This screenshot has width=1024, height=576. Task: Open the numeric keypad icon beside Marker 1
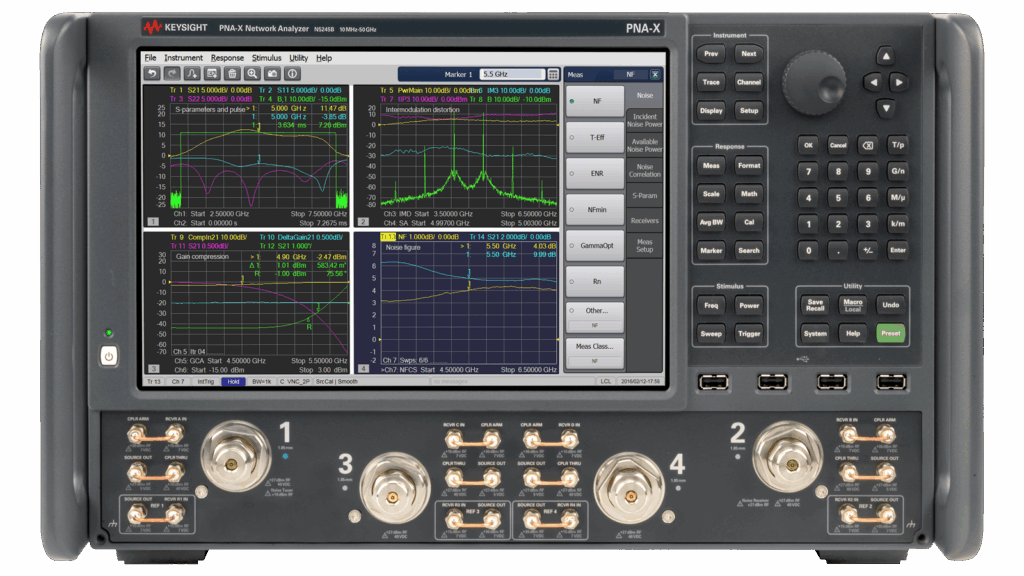click(553, 74)
